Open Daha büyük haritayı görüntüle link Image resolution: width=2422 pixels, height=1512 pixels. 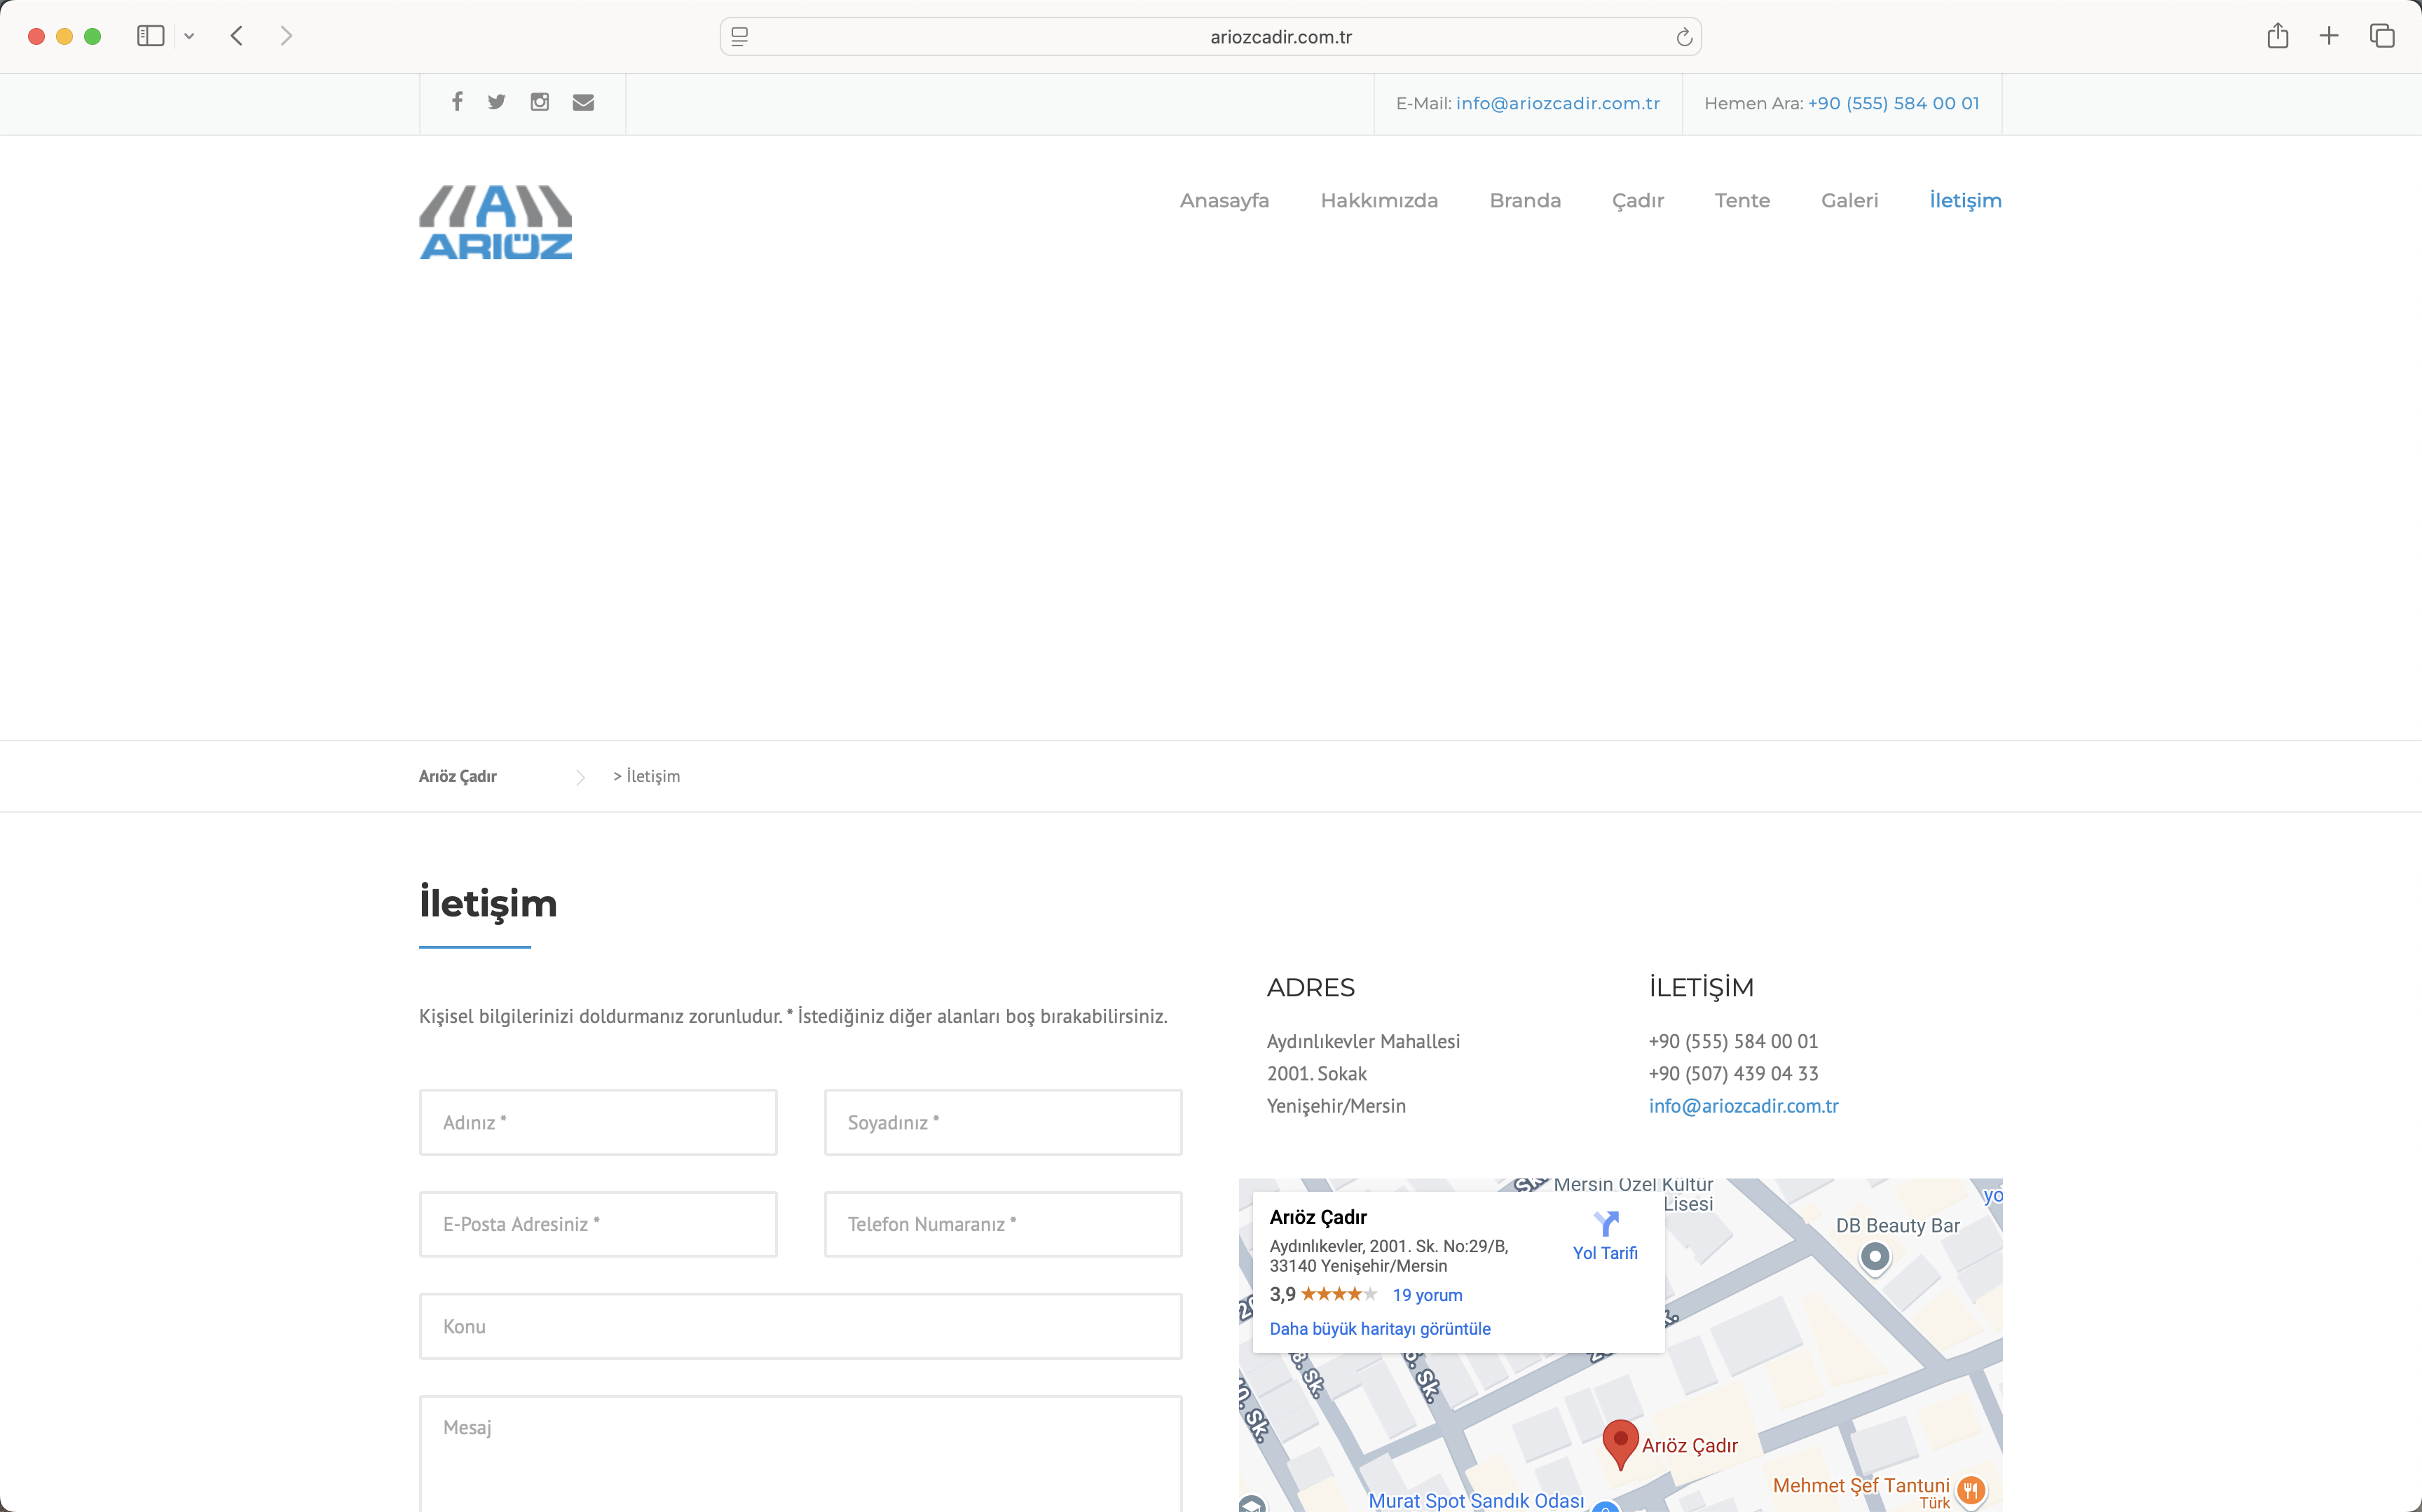(x=1379, y=1329)
